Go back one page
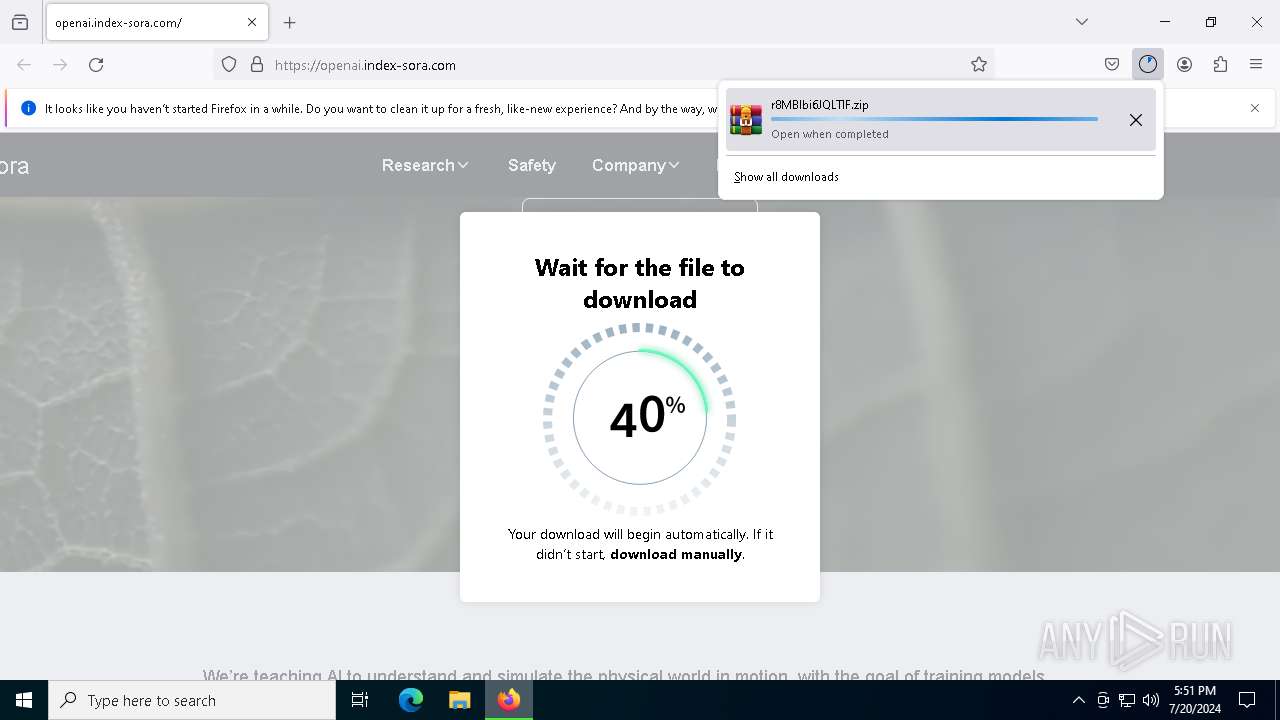This screenshot has height=720, width=1280. 24,65
